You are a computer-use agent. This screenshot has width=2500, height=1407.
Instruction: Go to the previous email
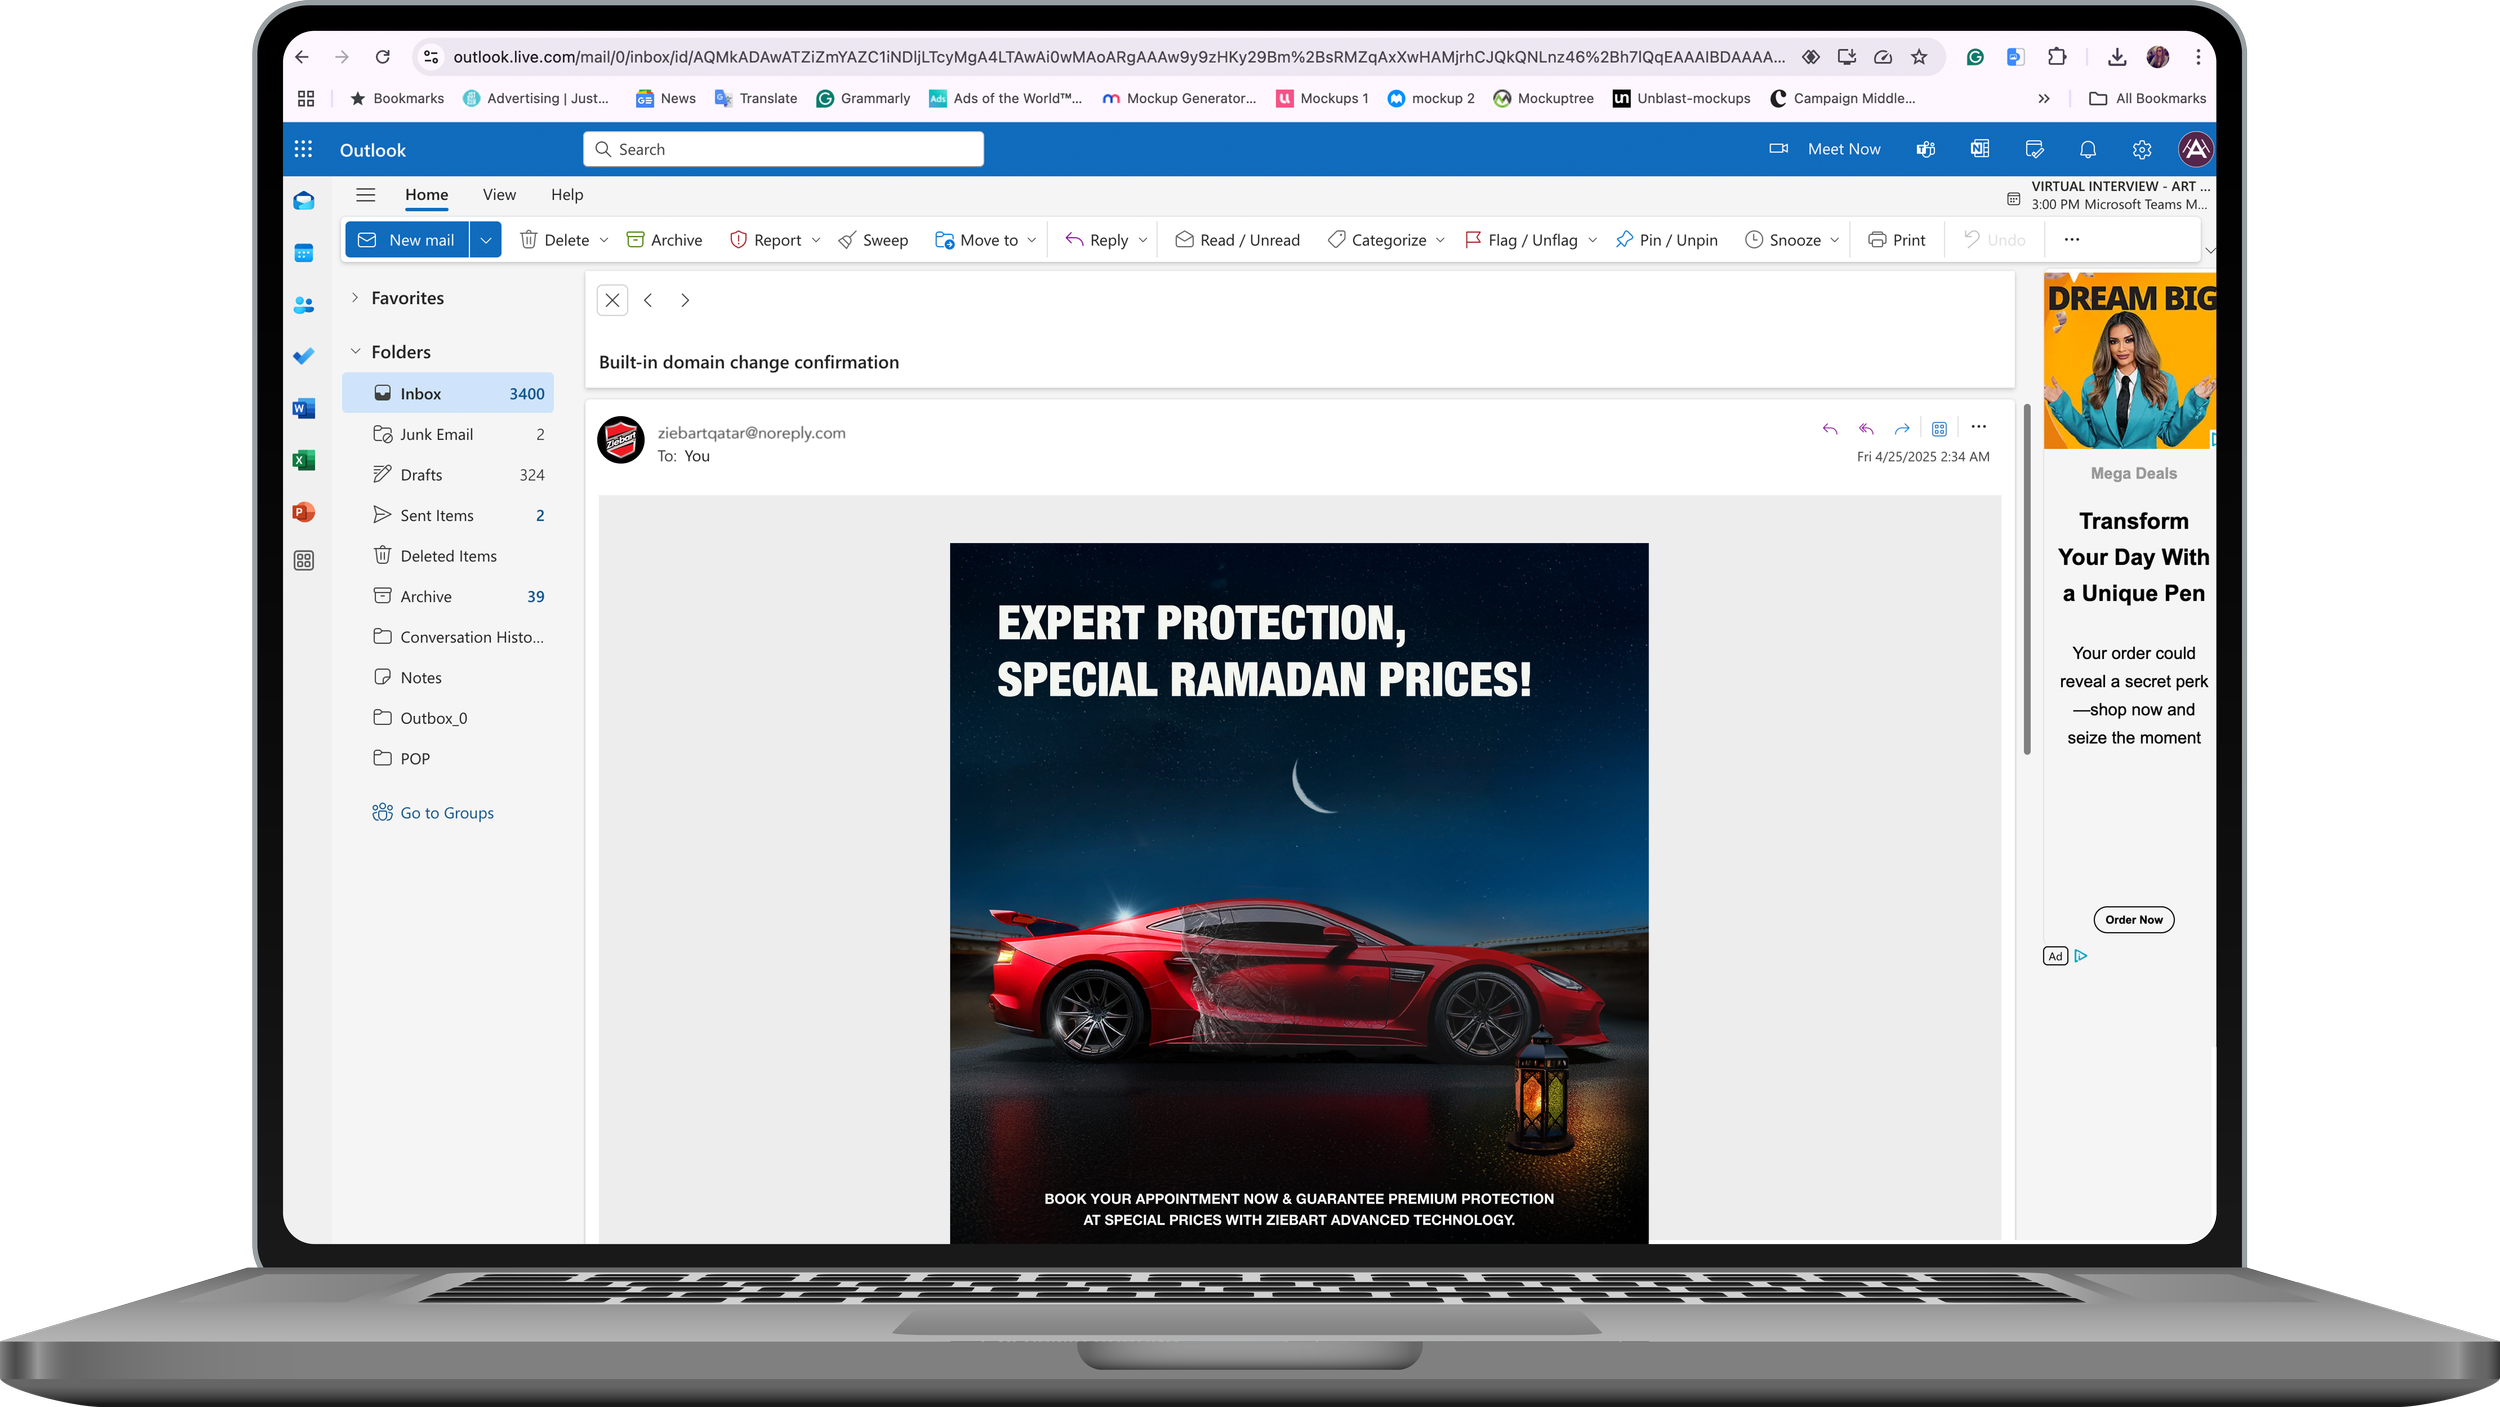point(648,300)
